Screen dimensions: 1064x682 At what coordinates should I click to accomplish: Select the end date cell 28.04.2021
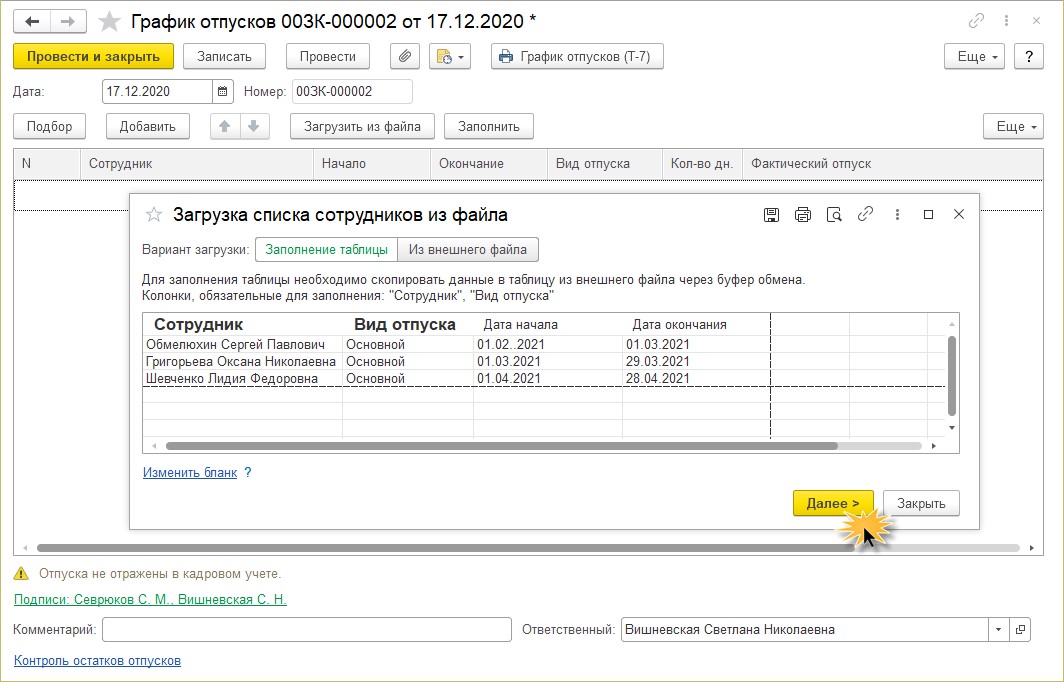click(x=696, y=378)
